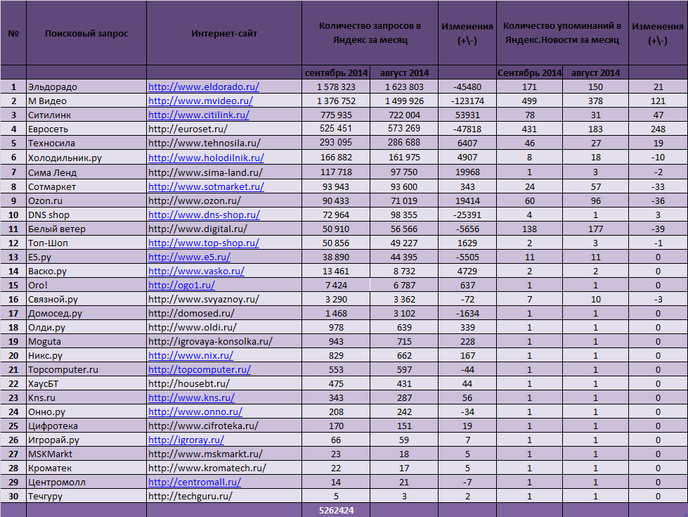Viewport: 688px width, 517px height.
Task: Select the http://techguru.ru/ cell
Action: [x=224, y=496]
